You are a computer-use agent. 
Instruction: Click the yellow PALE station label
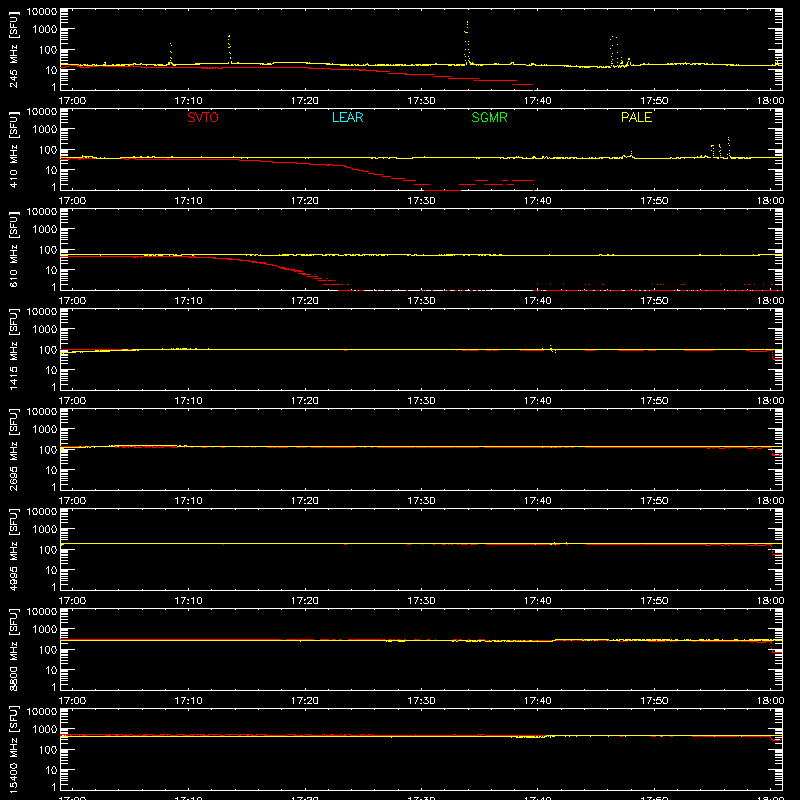[x=636, y=117]
